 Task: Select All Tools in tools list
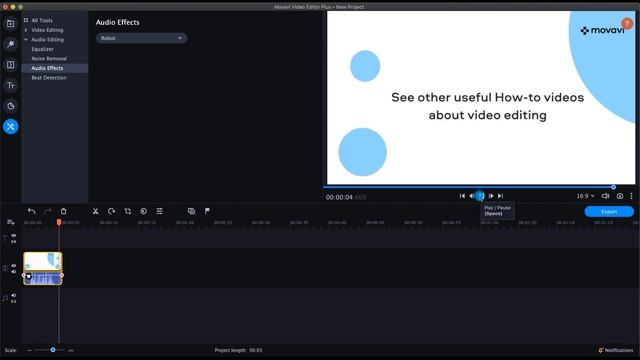pos(42,20)
